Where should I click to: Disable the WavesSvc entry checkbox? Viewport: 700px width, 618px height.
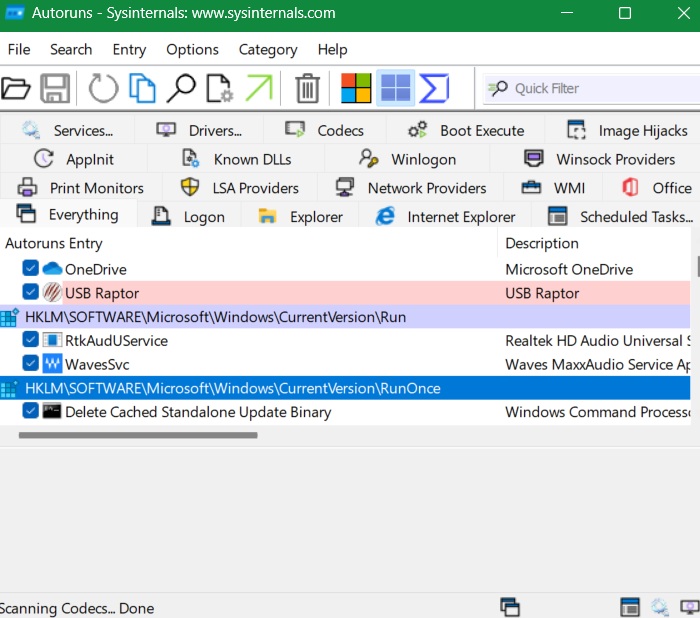[x=30, y=363]
